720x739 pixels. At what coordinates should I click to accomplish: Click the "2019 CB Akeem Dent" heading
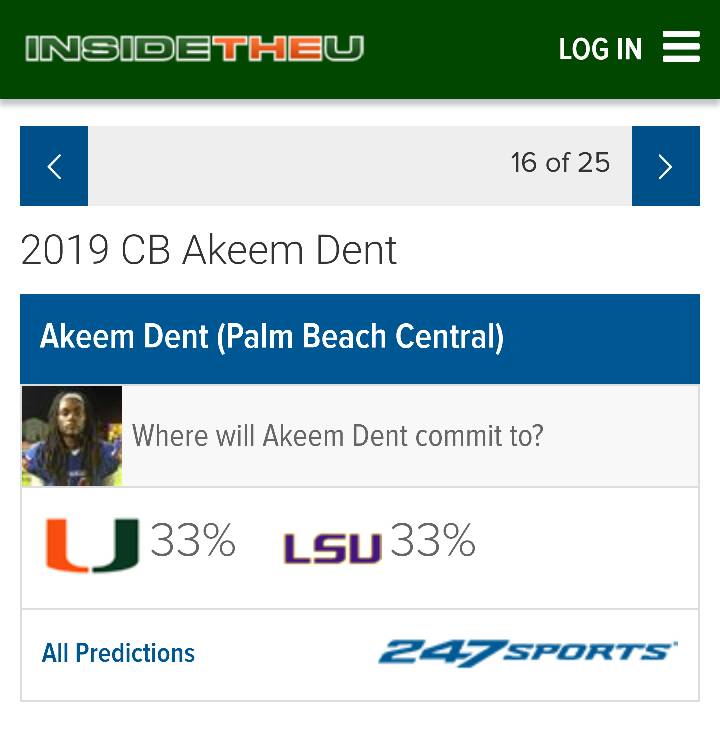(209, 250)
